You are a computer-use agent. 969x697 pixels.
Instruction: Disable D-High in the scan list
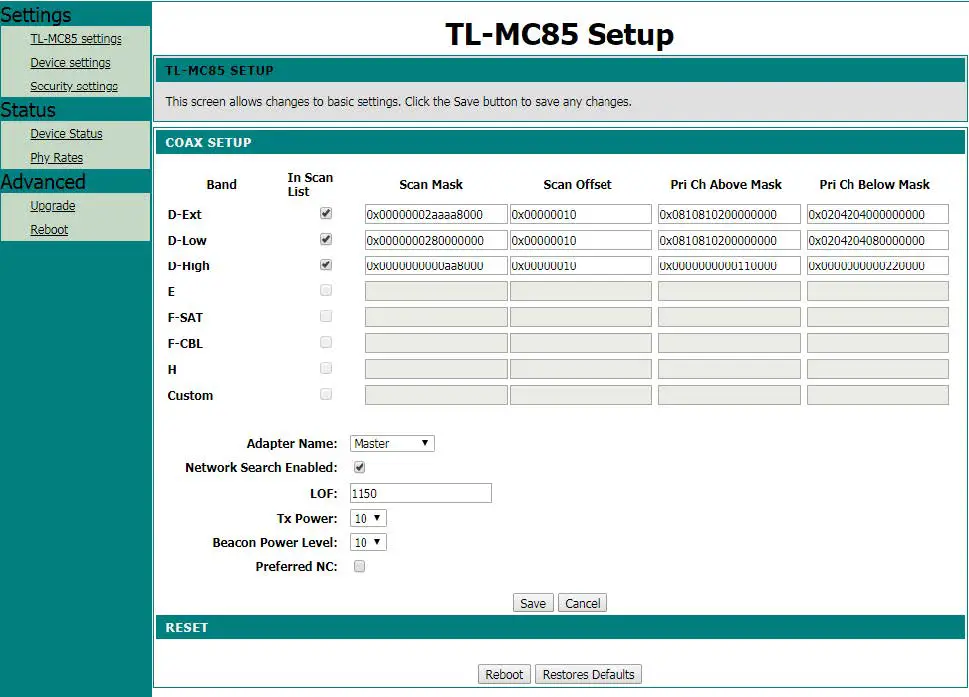[x=325, y=264]
